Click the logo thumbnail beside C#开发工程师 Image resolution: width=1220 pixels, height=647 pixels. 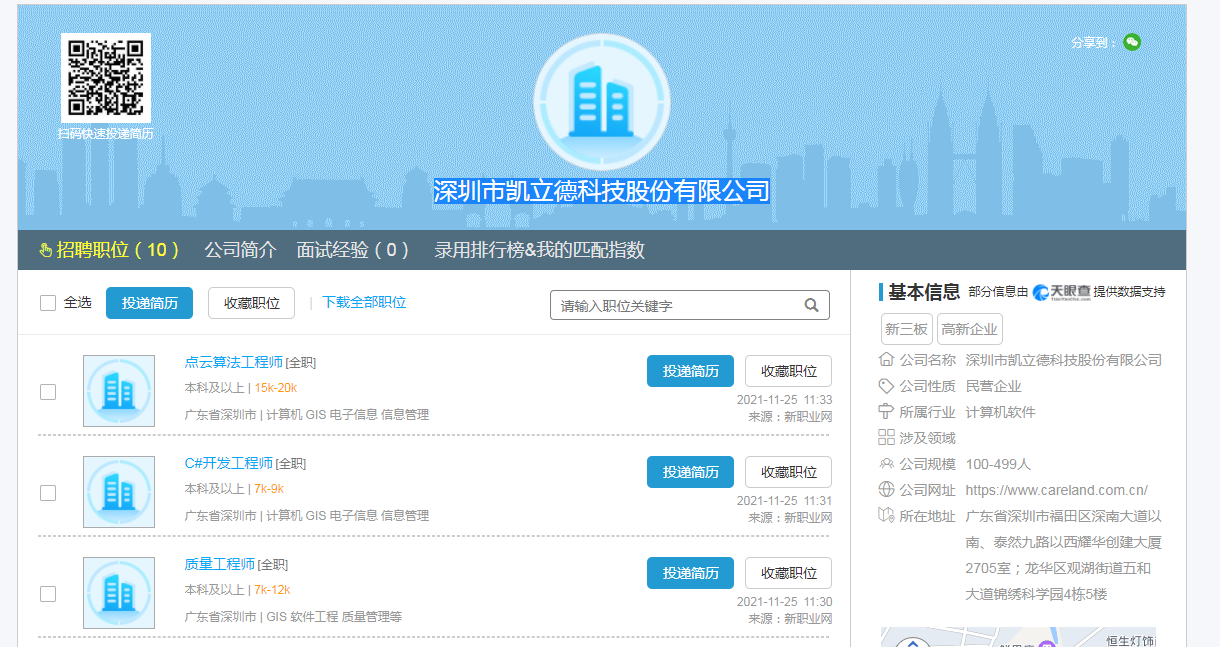[119, 492]
